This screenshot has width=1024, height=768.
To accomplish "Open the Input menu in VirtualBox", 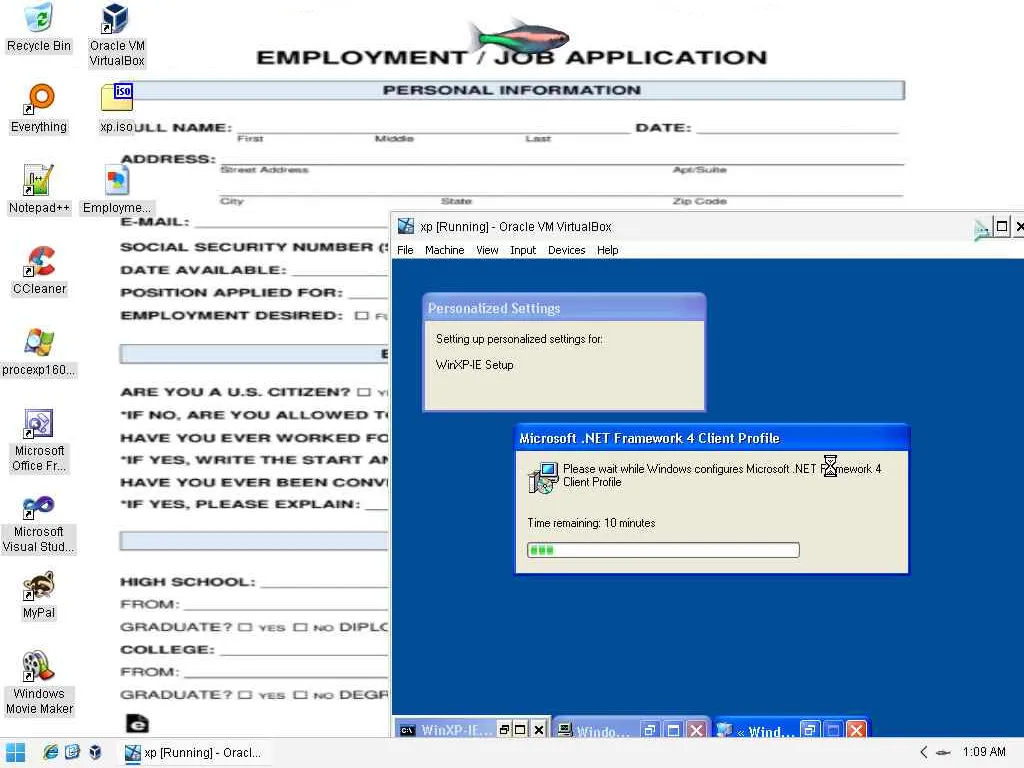I will coord(522,250).
